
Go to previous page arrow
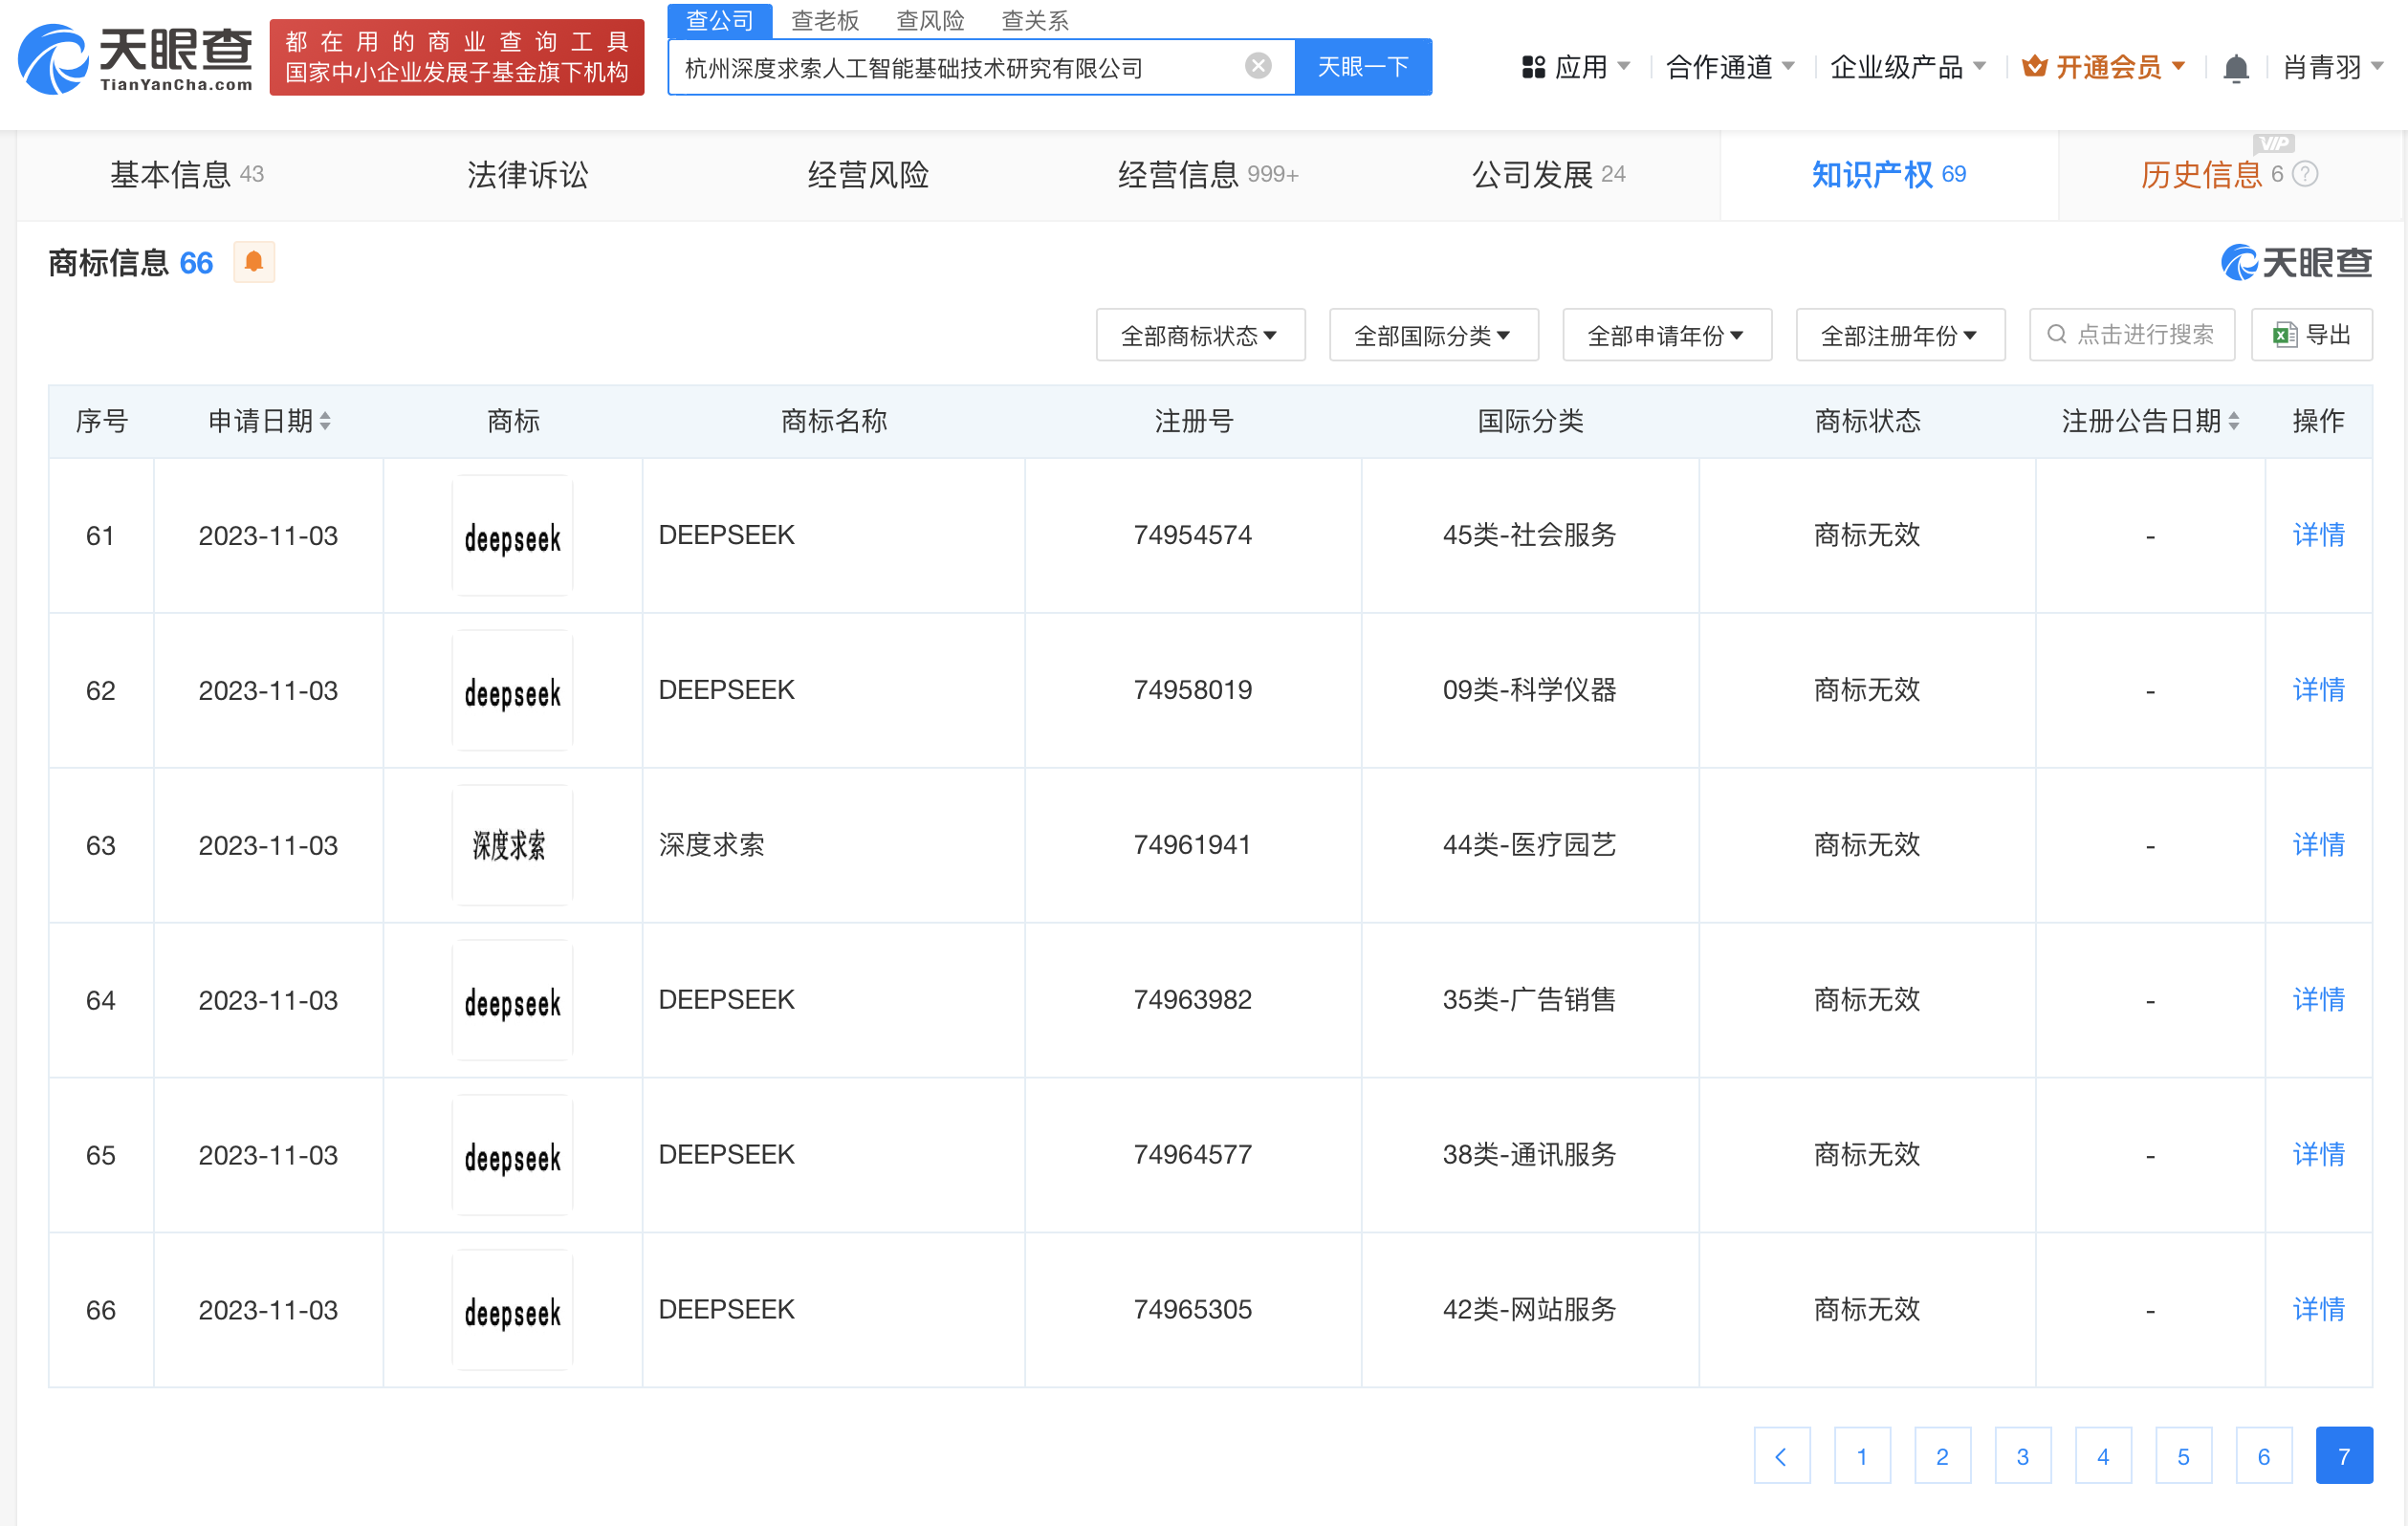coord(1781,1455)
